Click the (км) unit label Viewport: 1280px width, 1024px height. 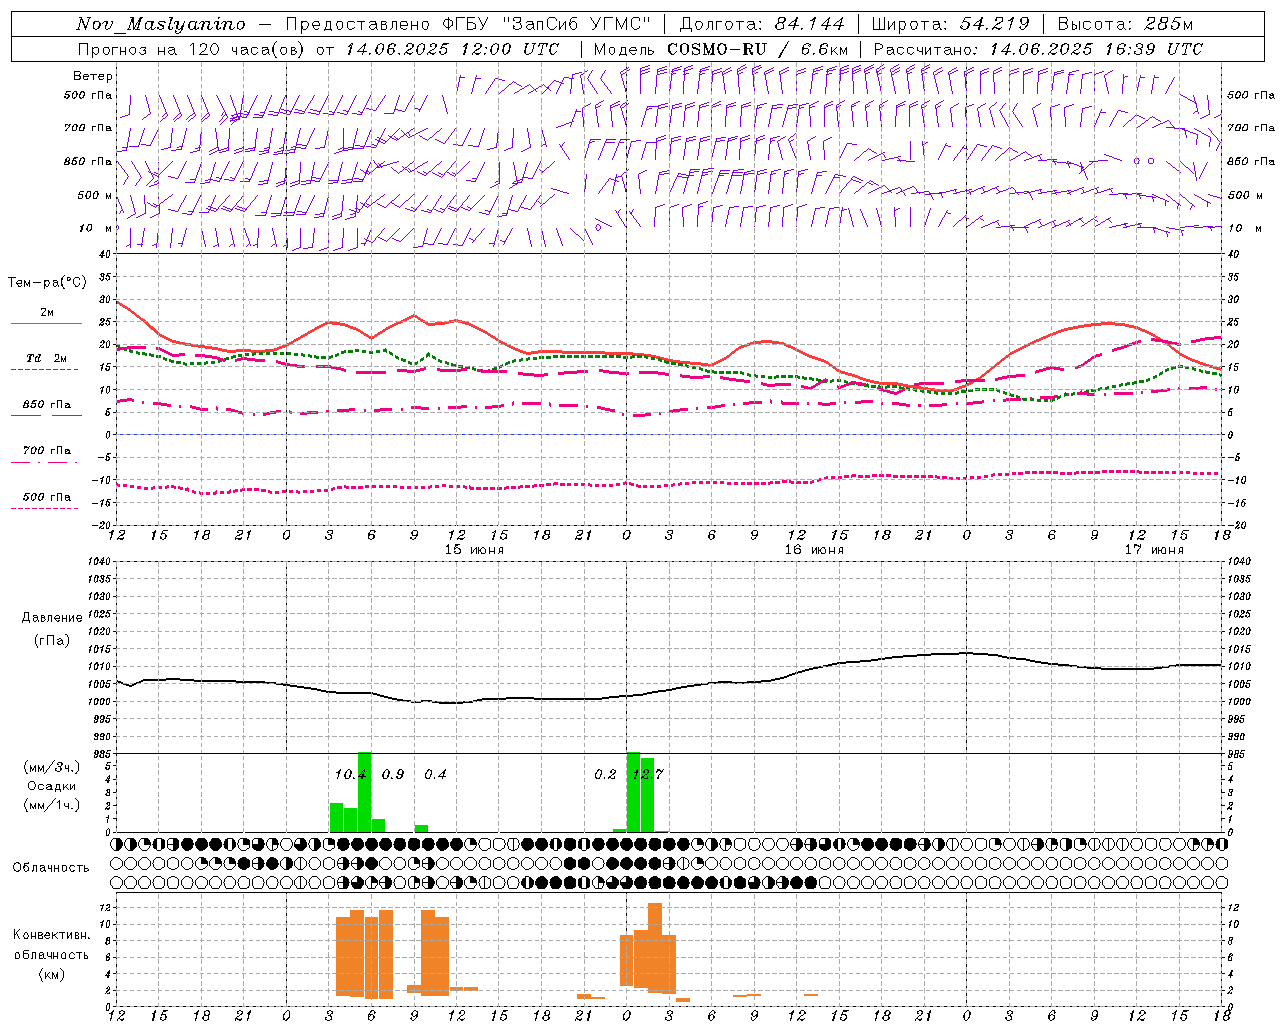51,974
